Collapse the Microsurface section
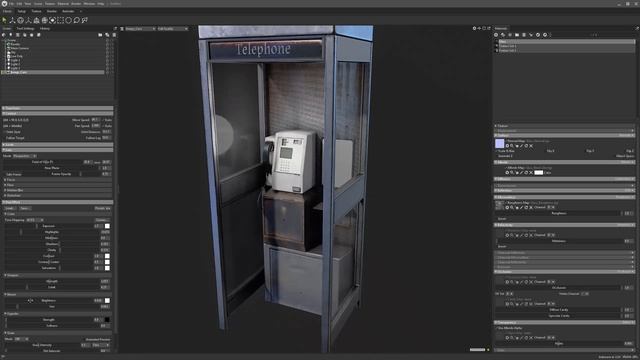Viewport: 640px width, 360px height. [565, 197]
